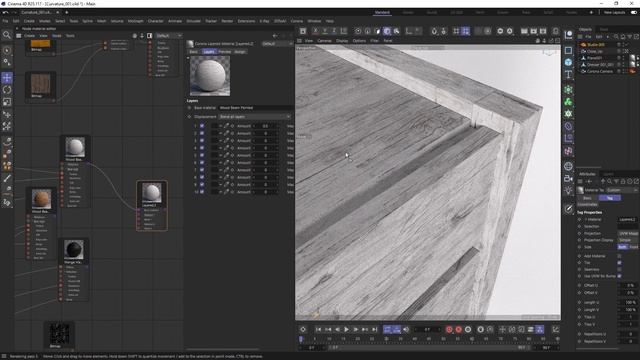640x360 pixels.
Task: Toggle checkbox for layer 5
Action: pos(202,156)
